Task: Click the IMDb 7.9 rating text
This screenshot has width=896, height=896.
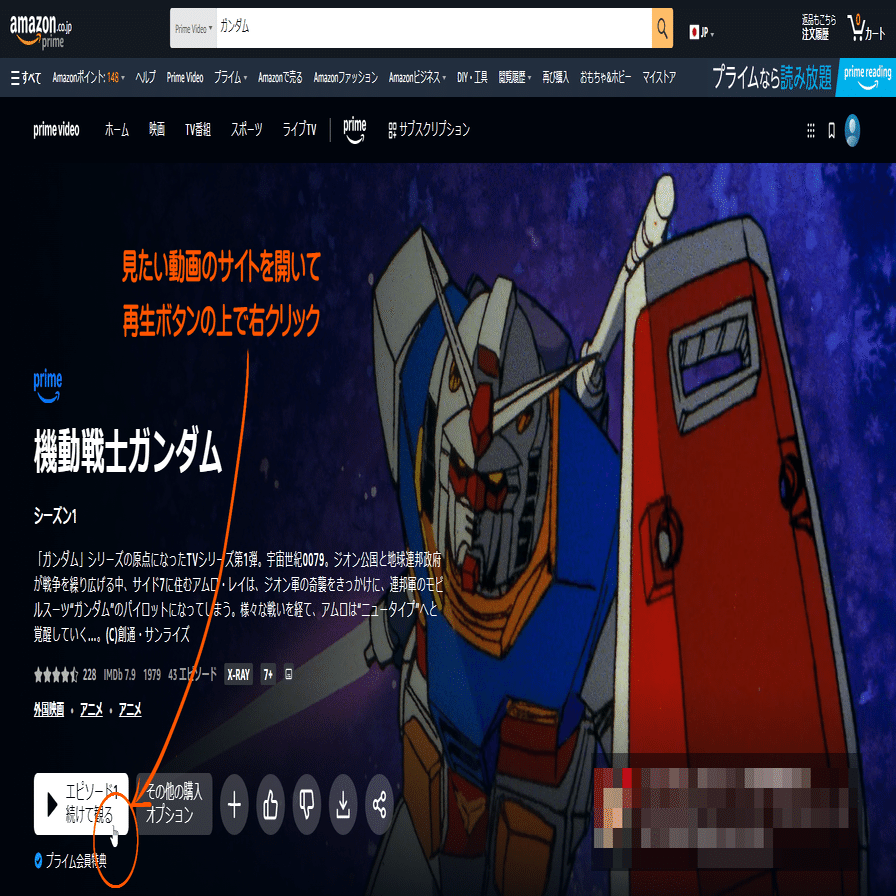Action: [119, 675]
